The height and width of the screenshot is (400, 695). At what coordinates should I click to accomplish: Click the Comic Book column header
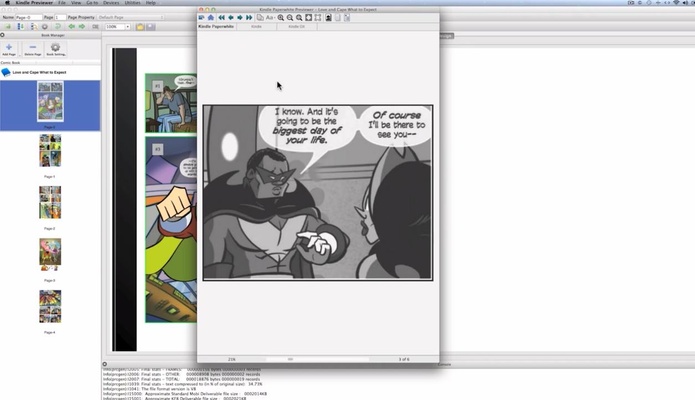pyautogui.click(x=10, y=63)
